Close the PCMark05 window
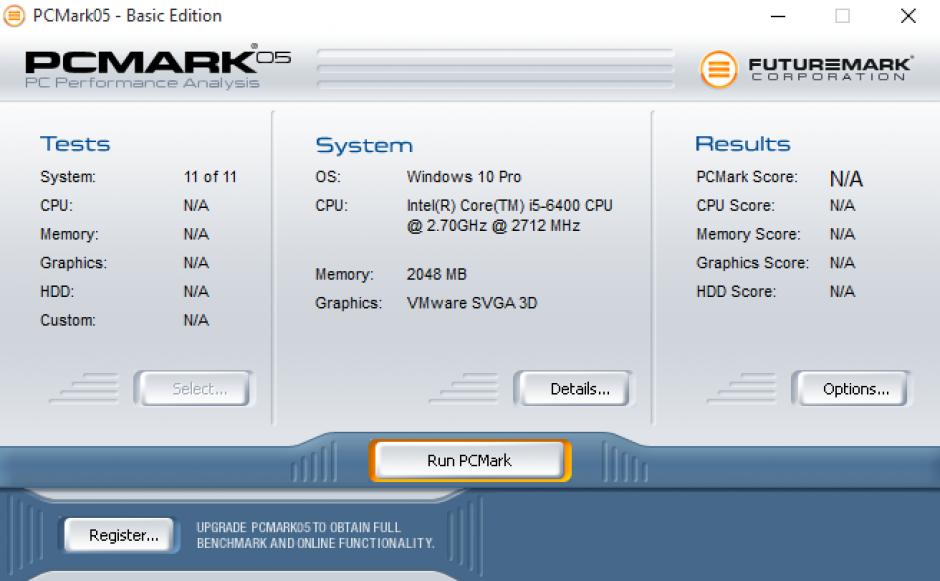Screen dimensions: 940x581 [x=908, y=16]
